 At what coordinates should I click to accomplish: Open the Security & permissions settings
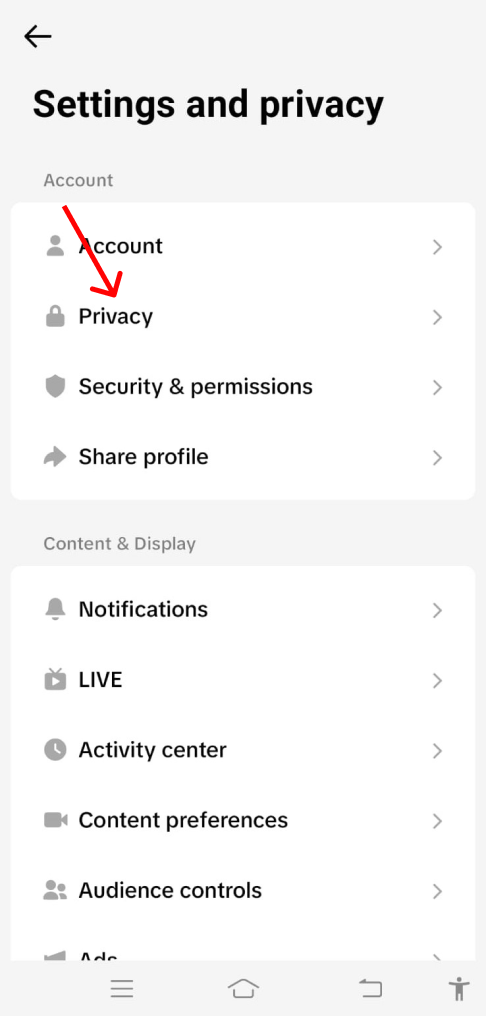click(243, 387)
